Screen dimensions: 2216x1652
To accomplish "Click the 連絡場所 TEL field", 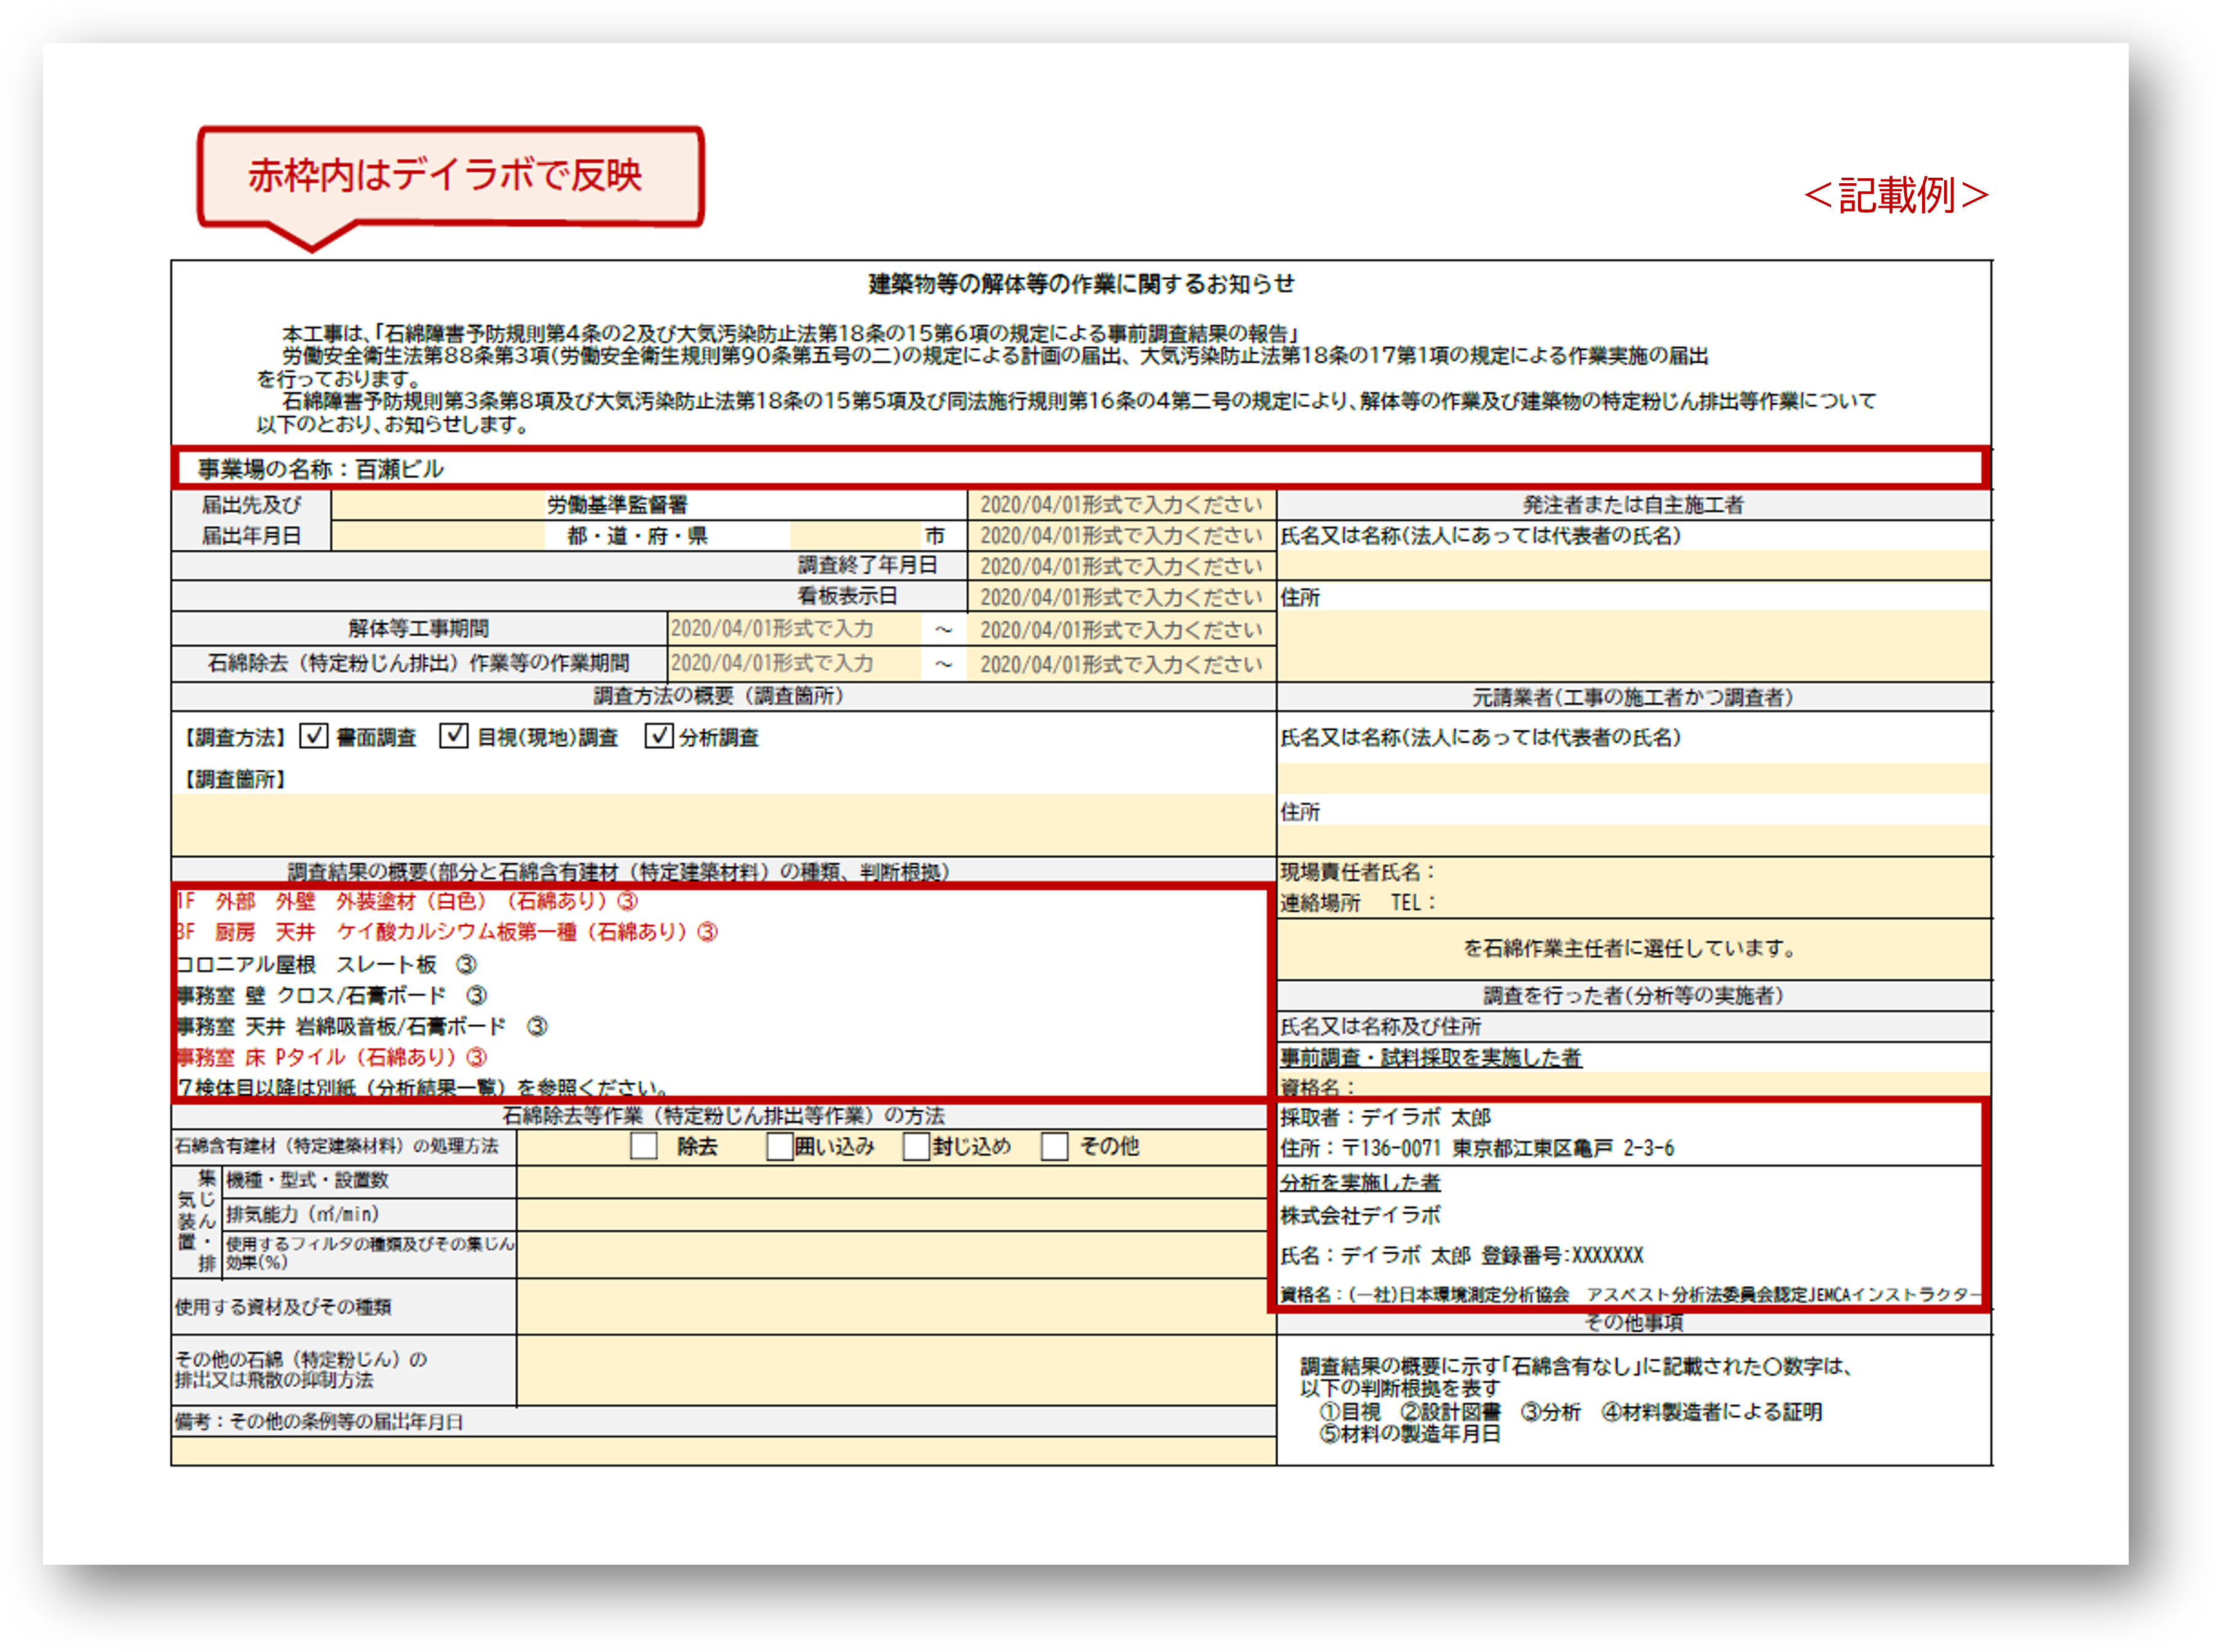I will click(1633, 903).
